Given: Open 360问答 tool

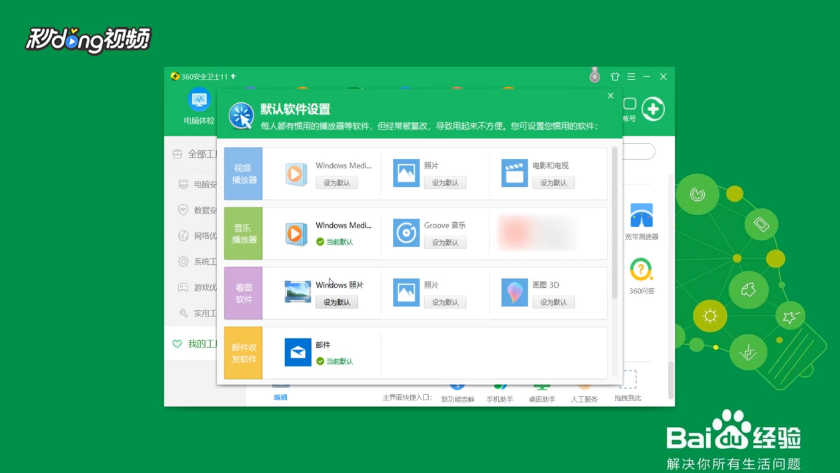Looking at the screenshot, I should point(641,276).
